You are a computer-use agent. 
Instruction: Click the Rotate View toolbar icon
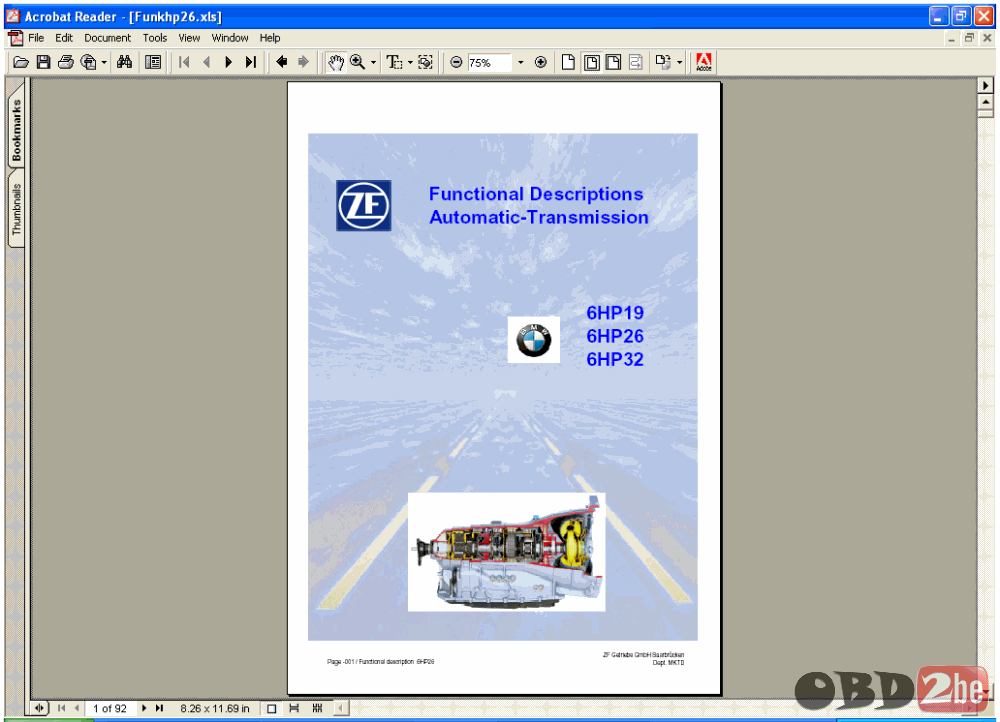[x=663, y=62]
